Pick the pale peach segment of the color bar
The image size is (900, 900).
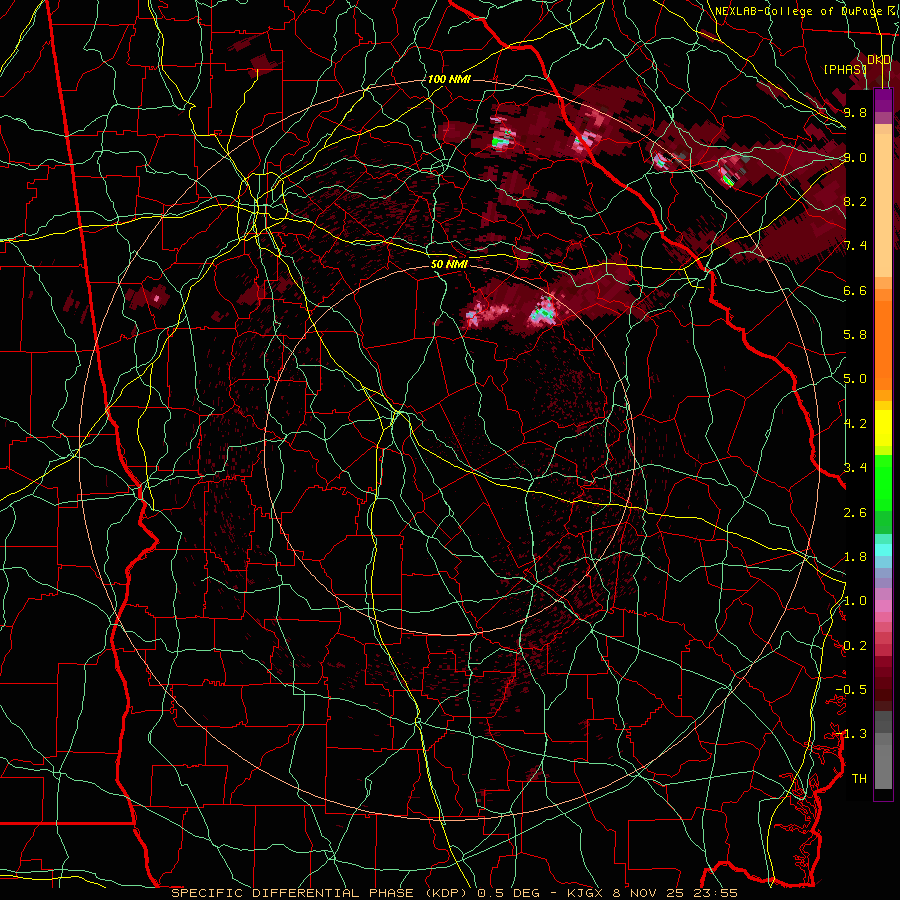(883, 206)
